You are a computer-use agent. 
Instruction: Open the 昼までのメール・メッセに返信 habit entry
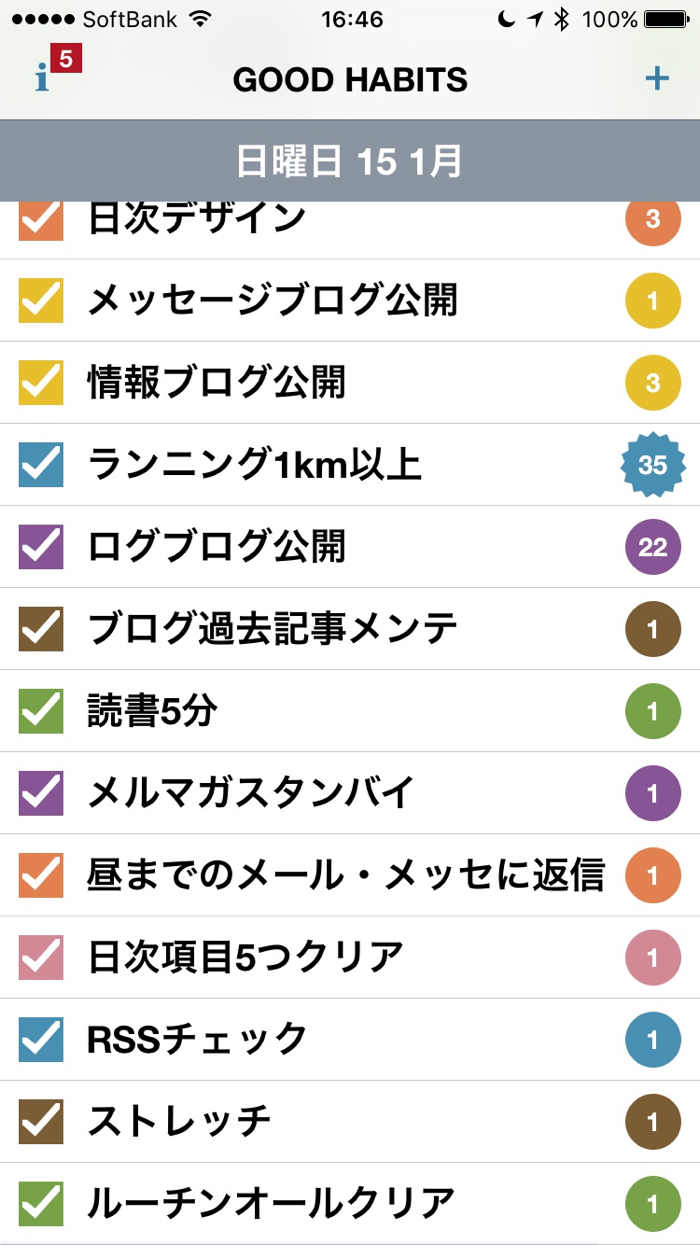coord(345,875)
